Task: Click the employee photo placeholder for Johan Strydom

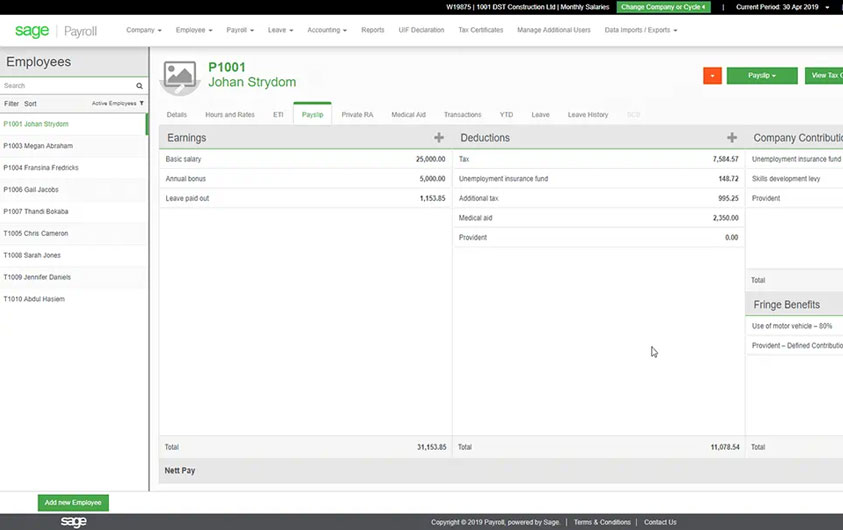Action: click(180, 75)
